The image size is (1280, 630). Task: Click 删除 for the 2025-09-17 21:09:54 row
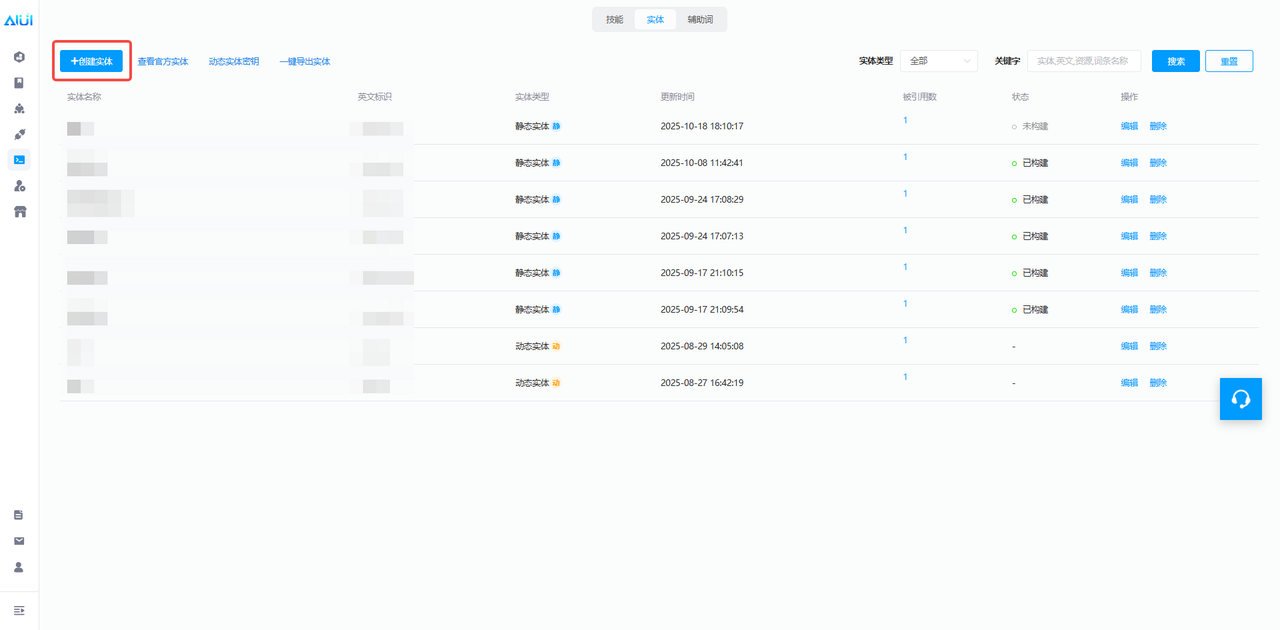[x=1158, y=310]
